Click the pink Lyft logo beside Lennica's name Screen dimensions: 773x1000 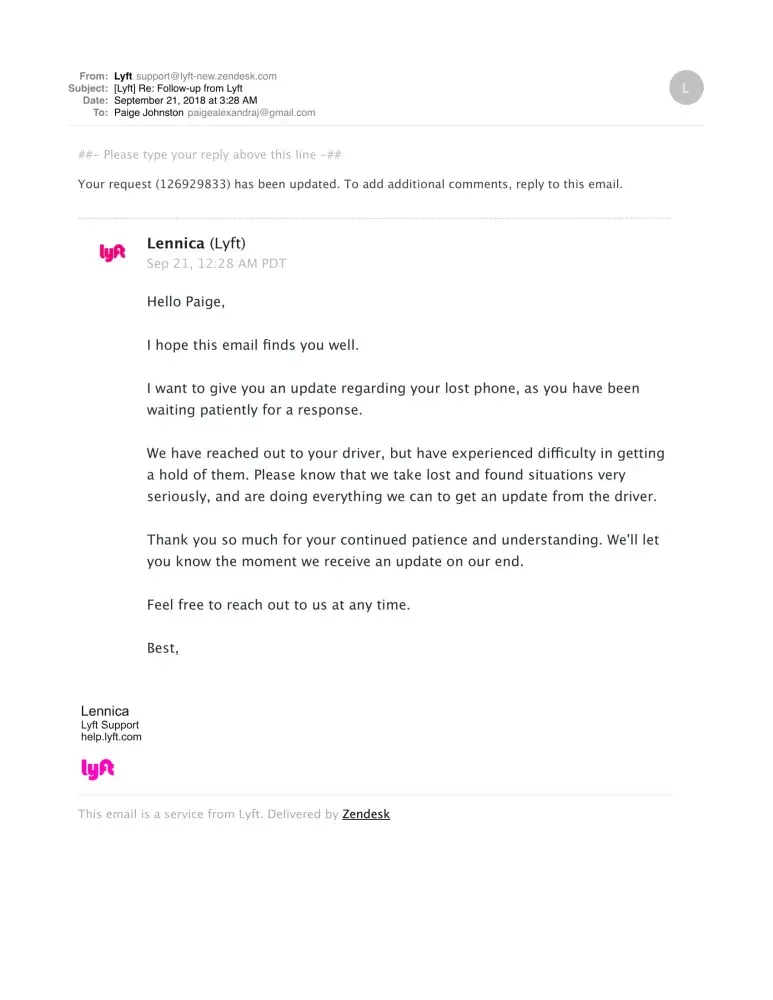pos(112,253)
